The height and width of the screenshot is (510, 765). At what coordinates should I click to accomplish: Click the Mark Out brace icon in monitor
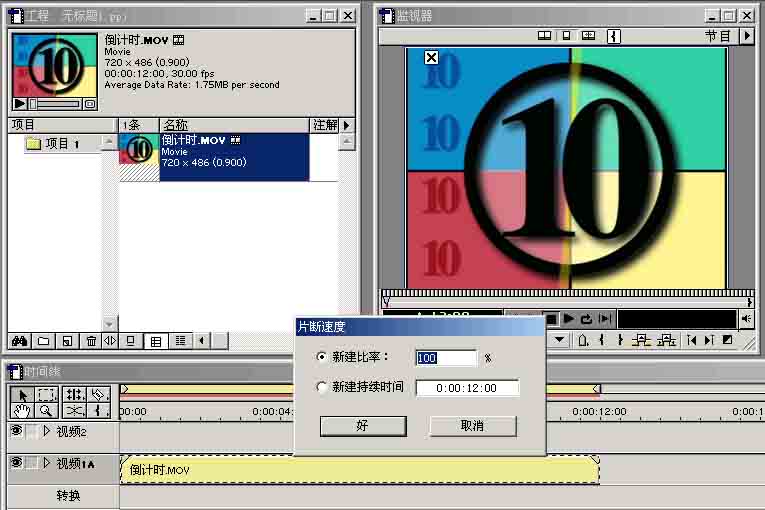620,340
